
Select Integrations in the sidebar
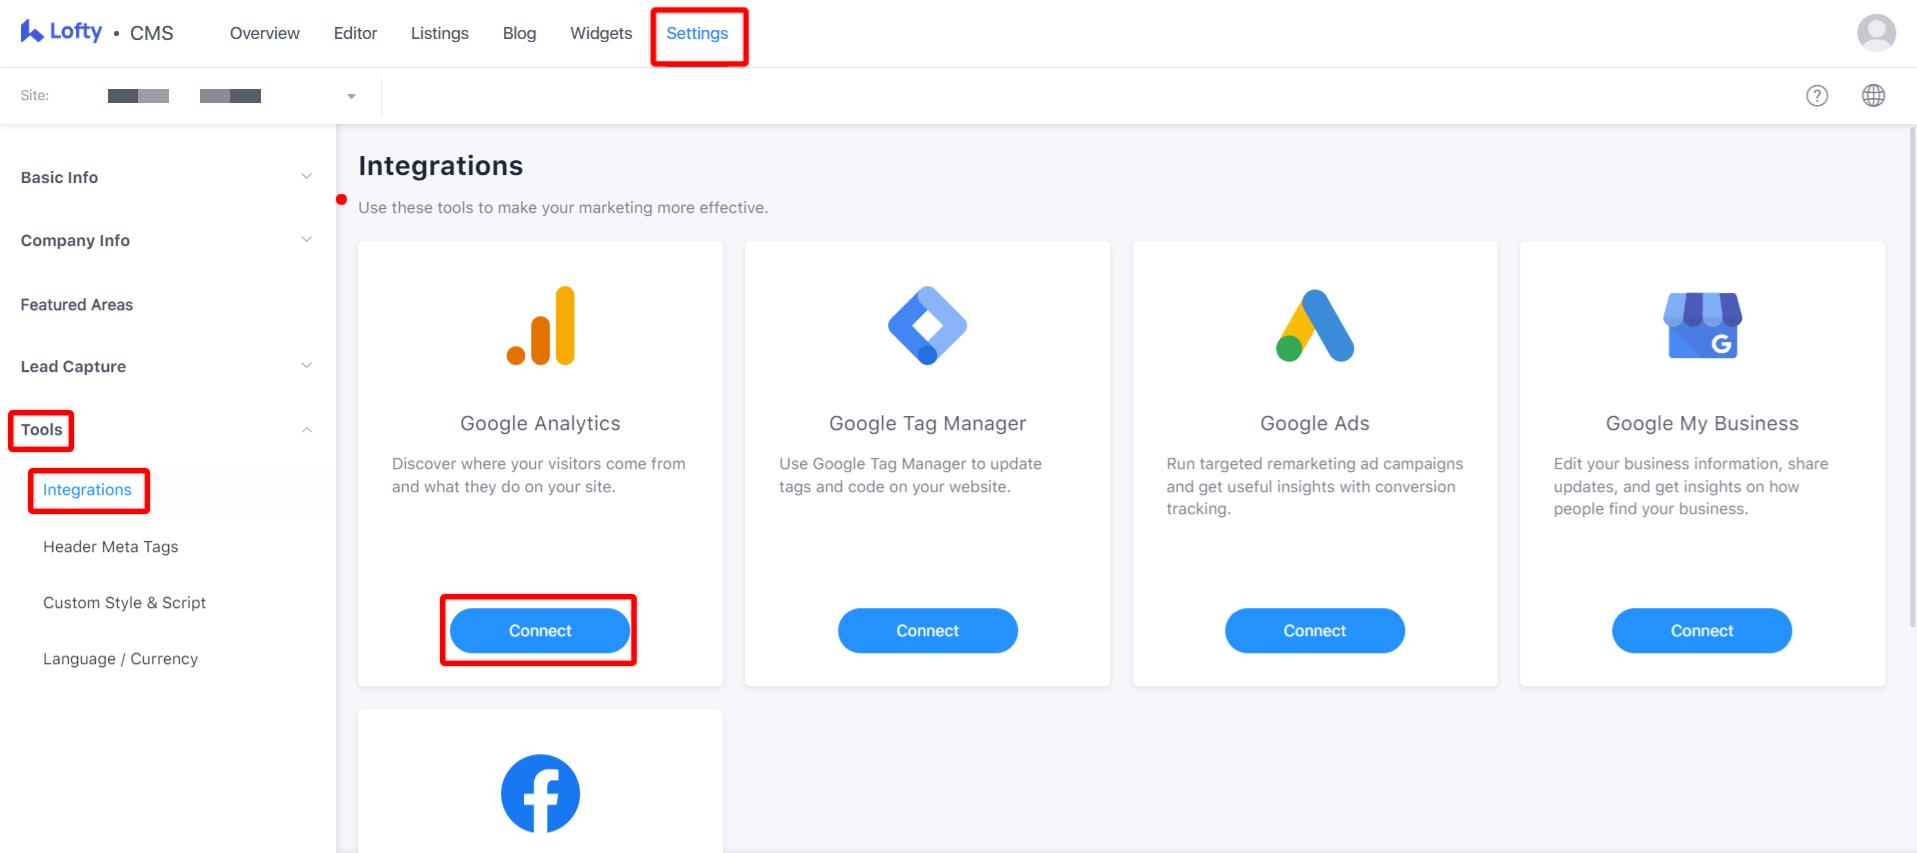click(x=87, y=490)
